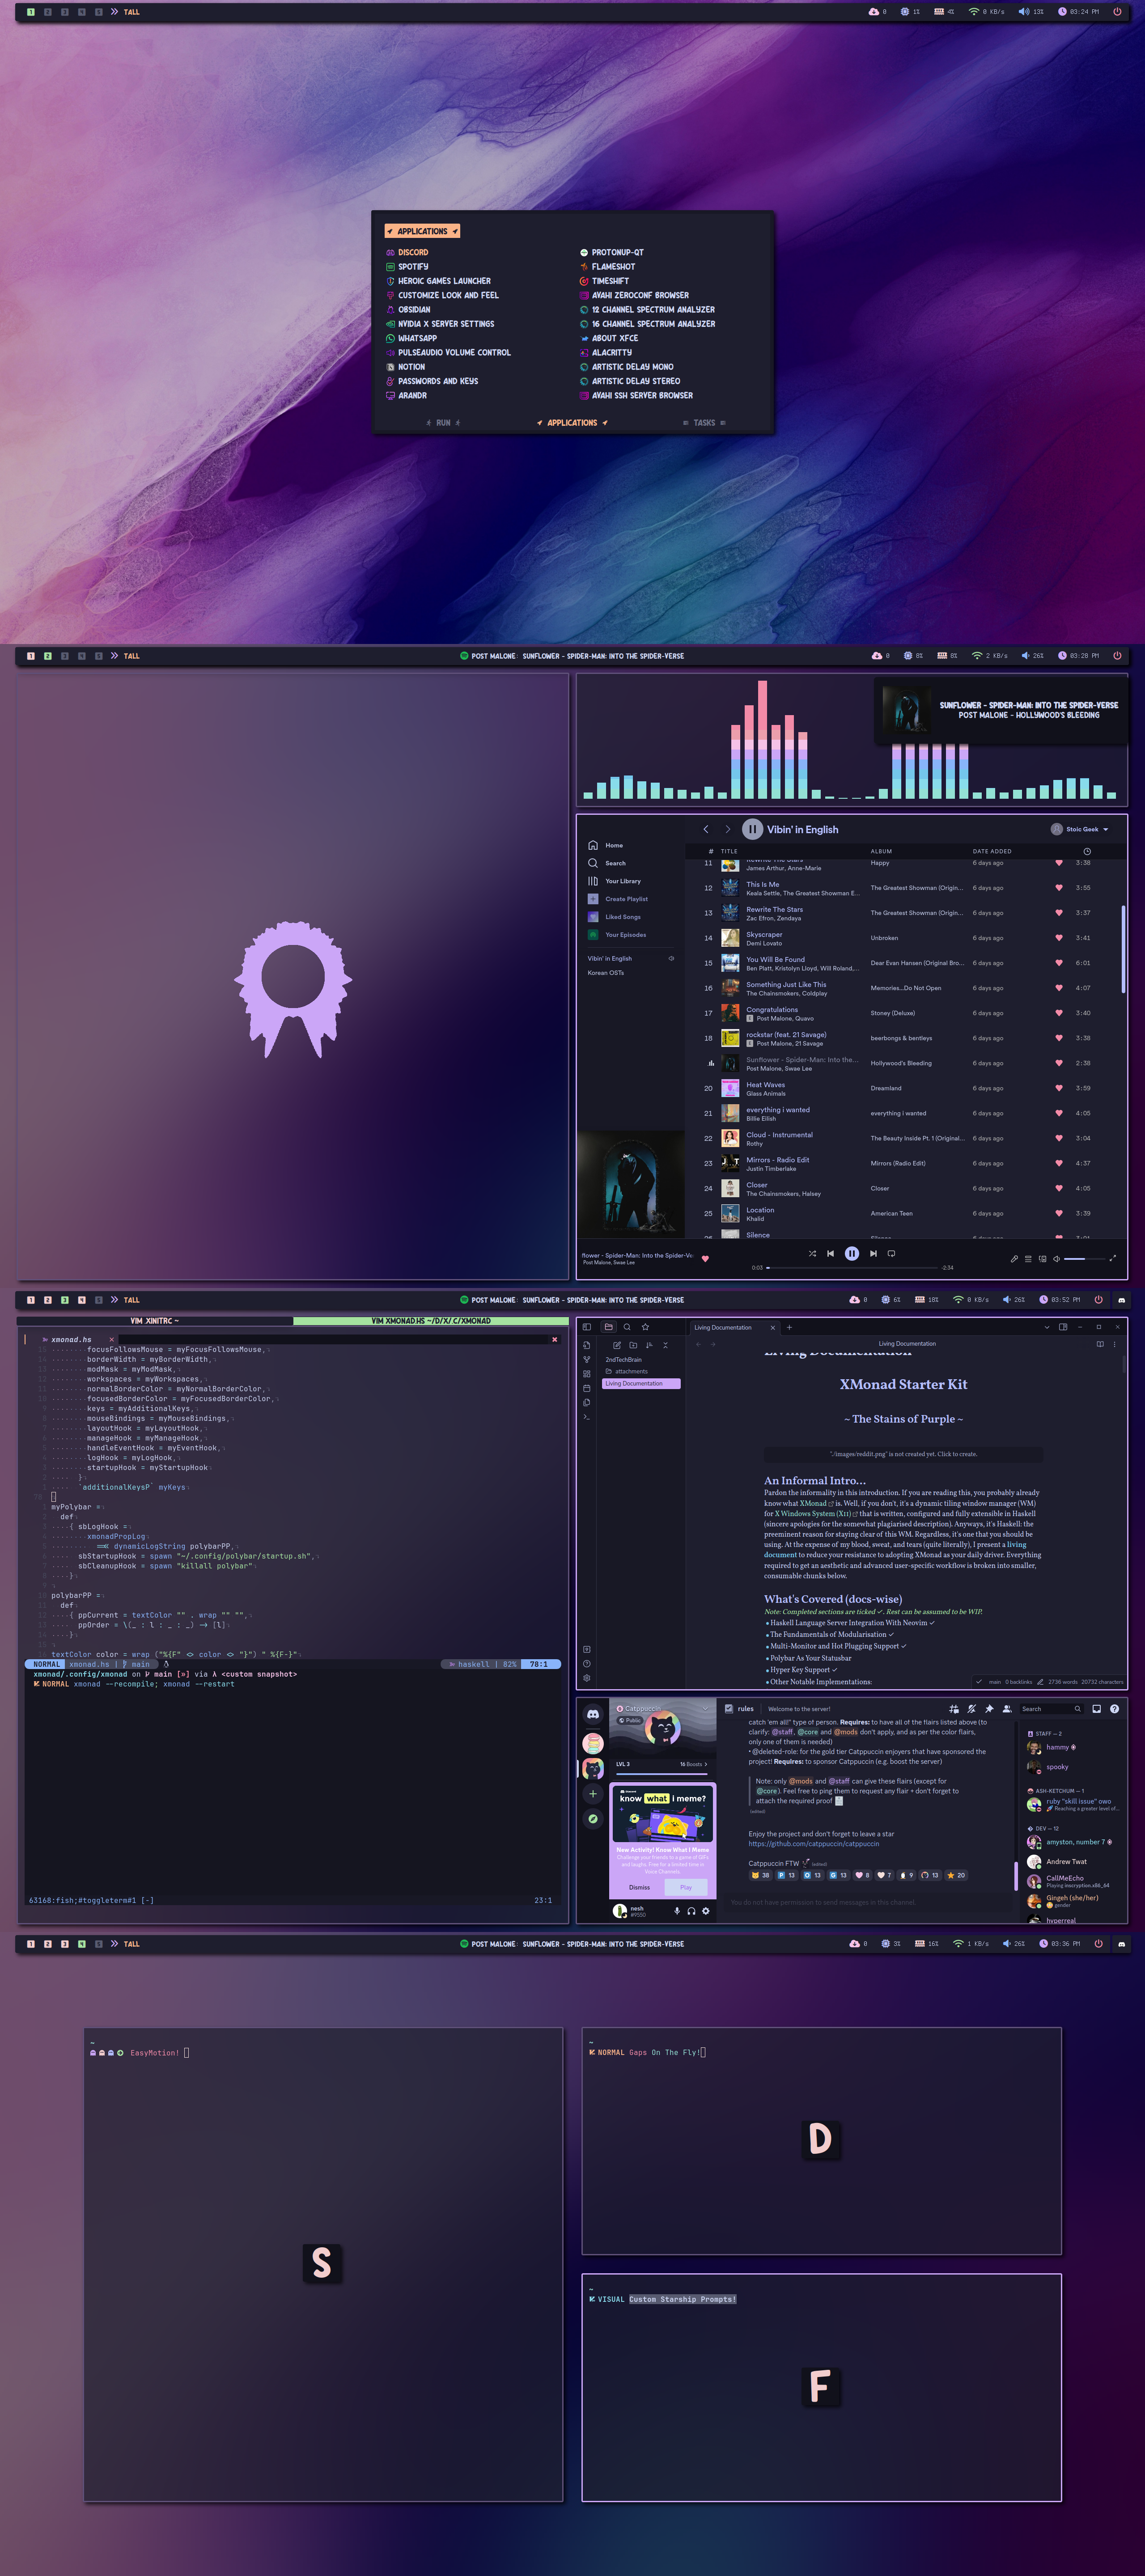Open Discord pinned messages icon

pyautogui.click(x=989, y=1709)
